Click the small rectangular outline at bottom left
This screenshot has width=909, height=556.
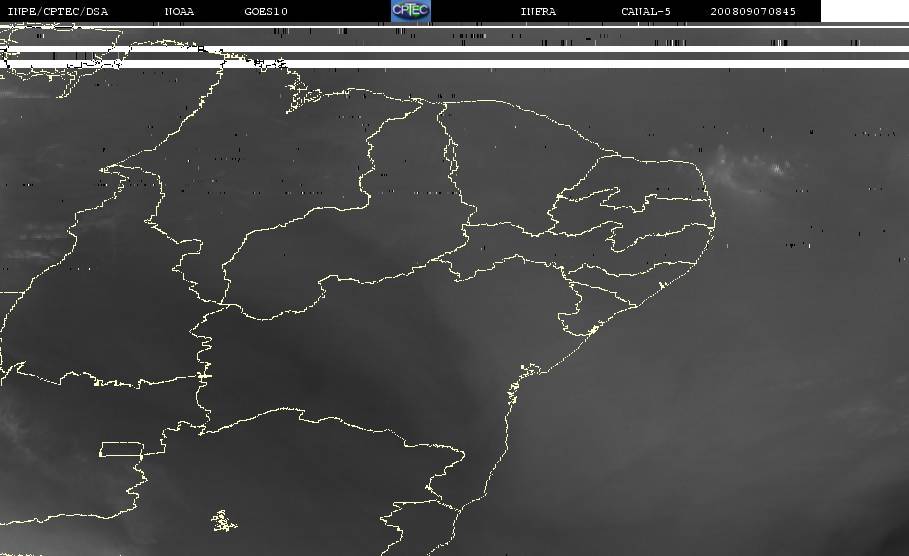click(x=121, y=449)
